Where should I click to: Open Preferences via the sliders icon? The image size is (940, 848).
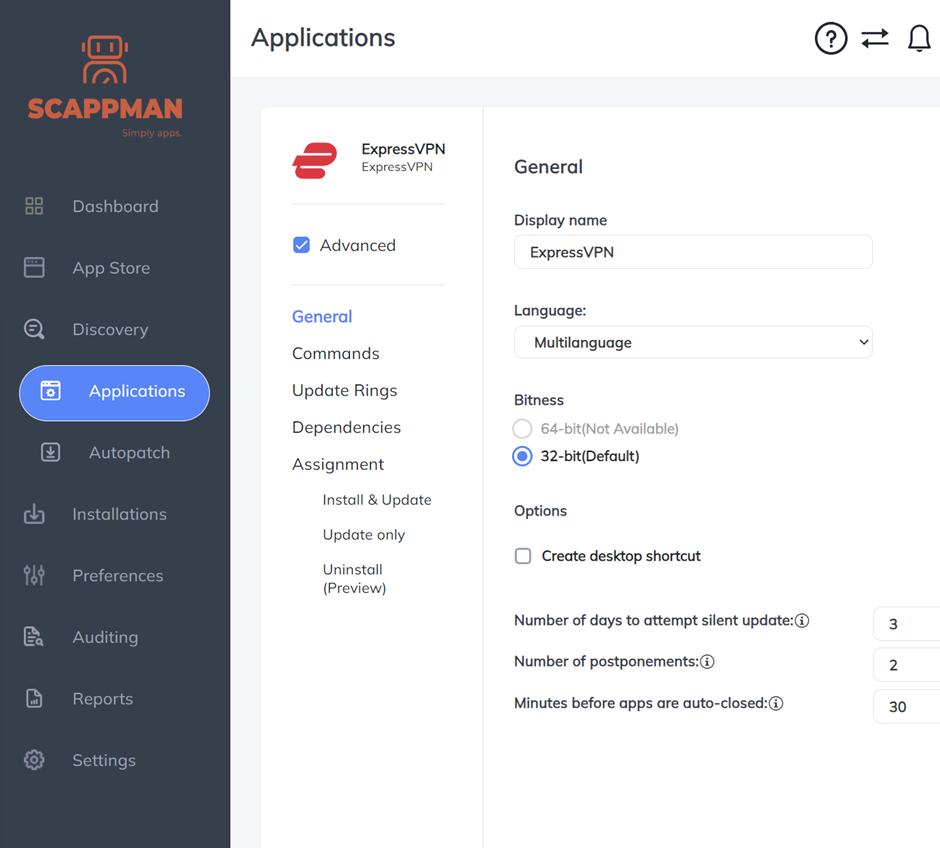pyautogui.click(x=34, y=575)
